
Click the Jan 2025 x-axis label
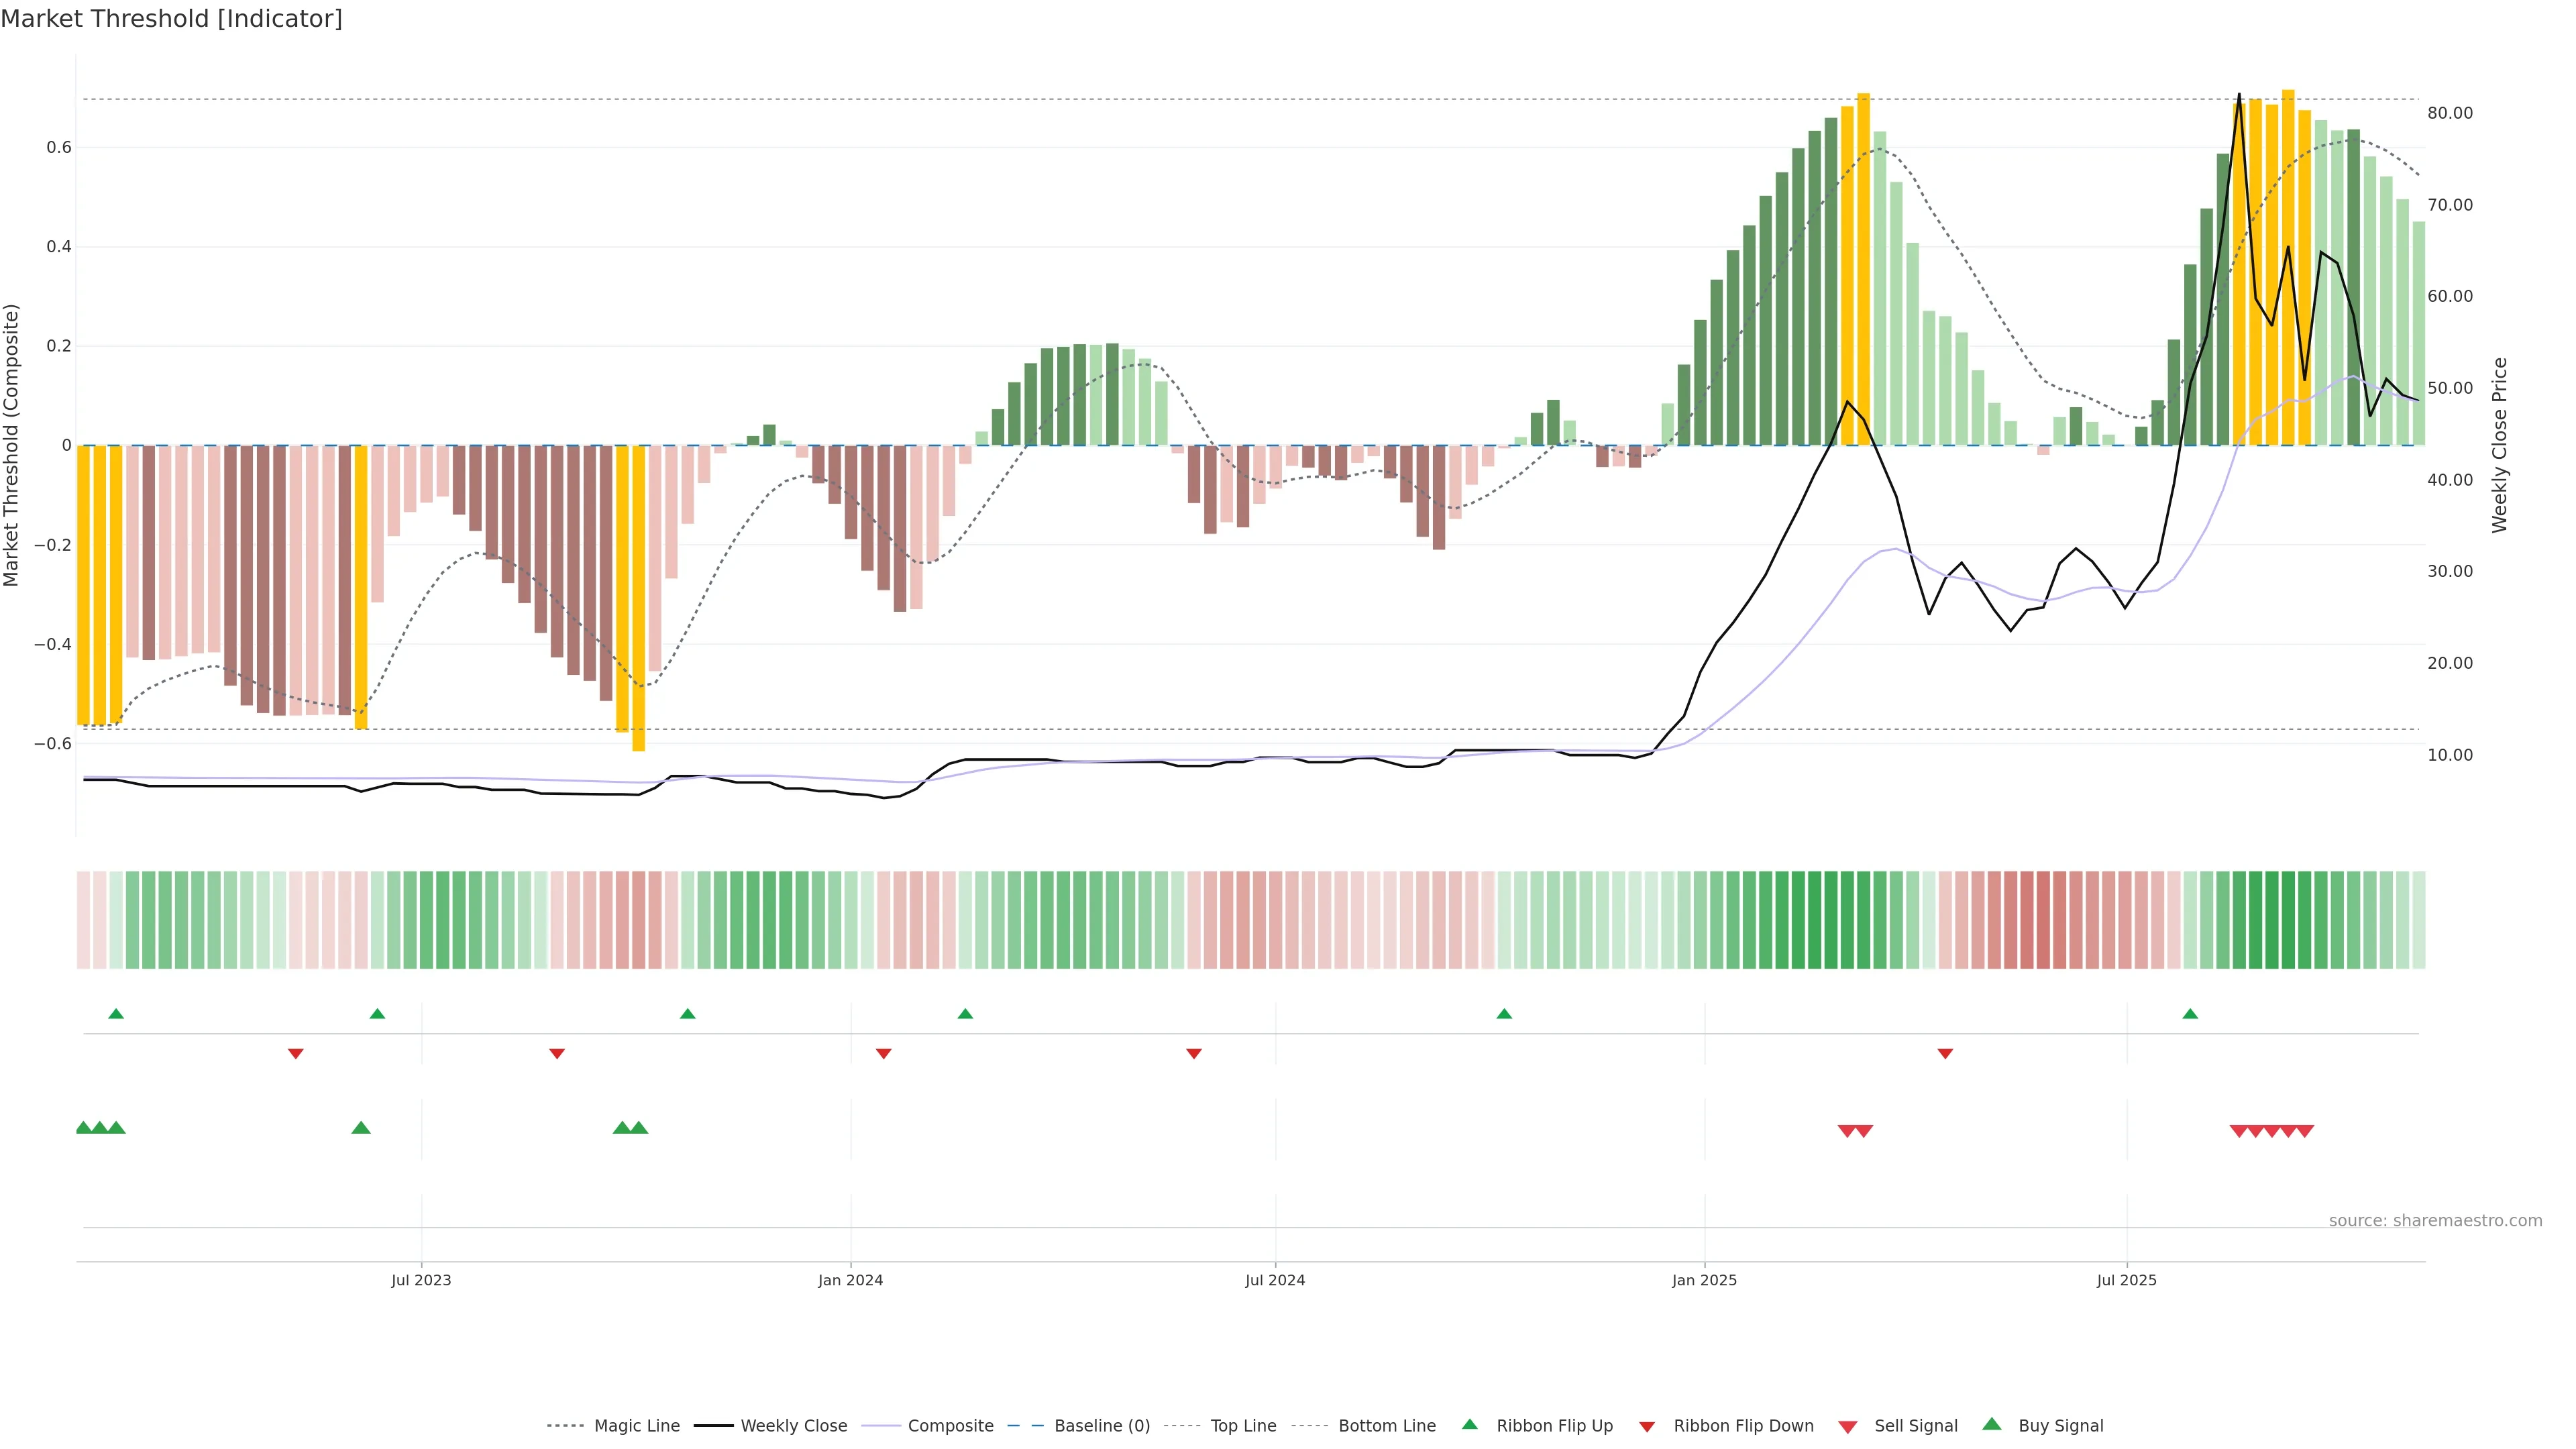pyautogui.click(x=1704, y=1280)
